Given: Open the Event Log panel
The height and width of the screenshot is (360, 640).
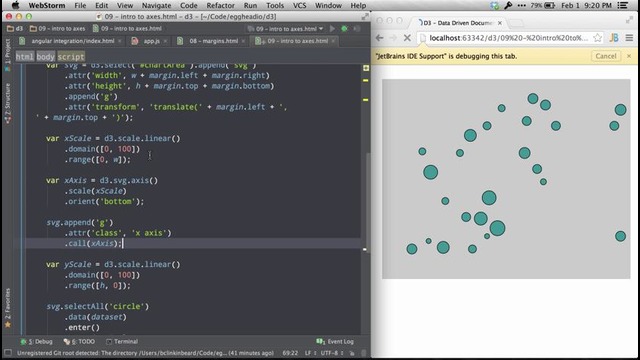Looking at the screenshot, I should point(335,342).
